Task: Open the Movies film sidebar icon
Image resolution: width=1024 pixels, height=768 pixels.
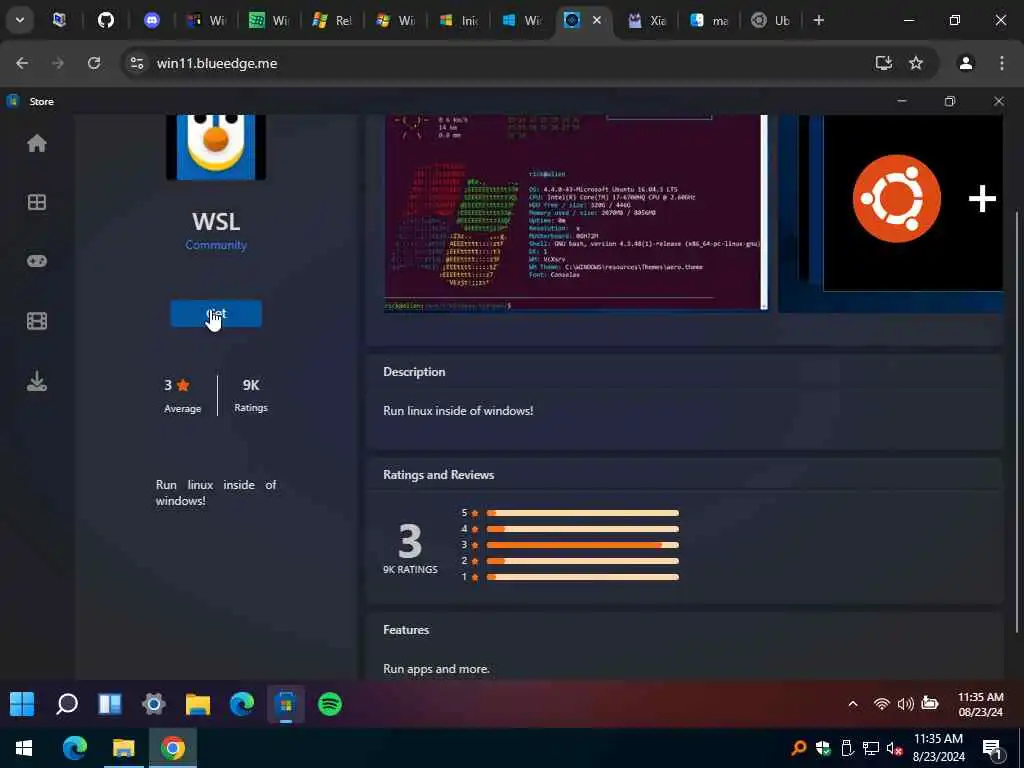Action: pyautogui.click(x=37, y=321)
